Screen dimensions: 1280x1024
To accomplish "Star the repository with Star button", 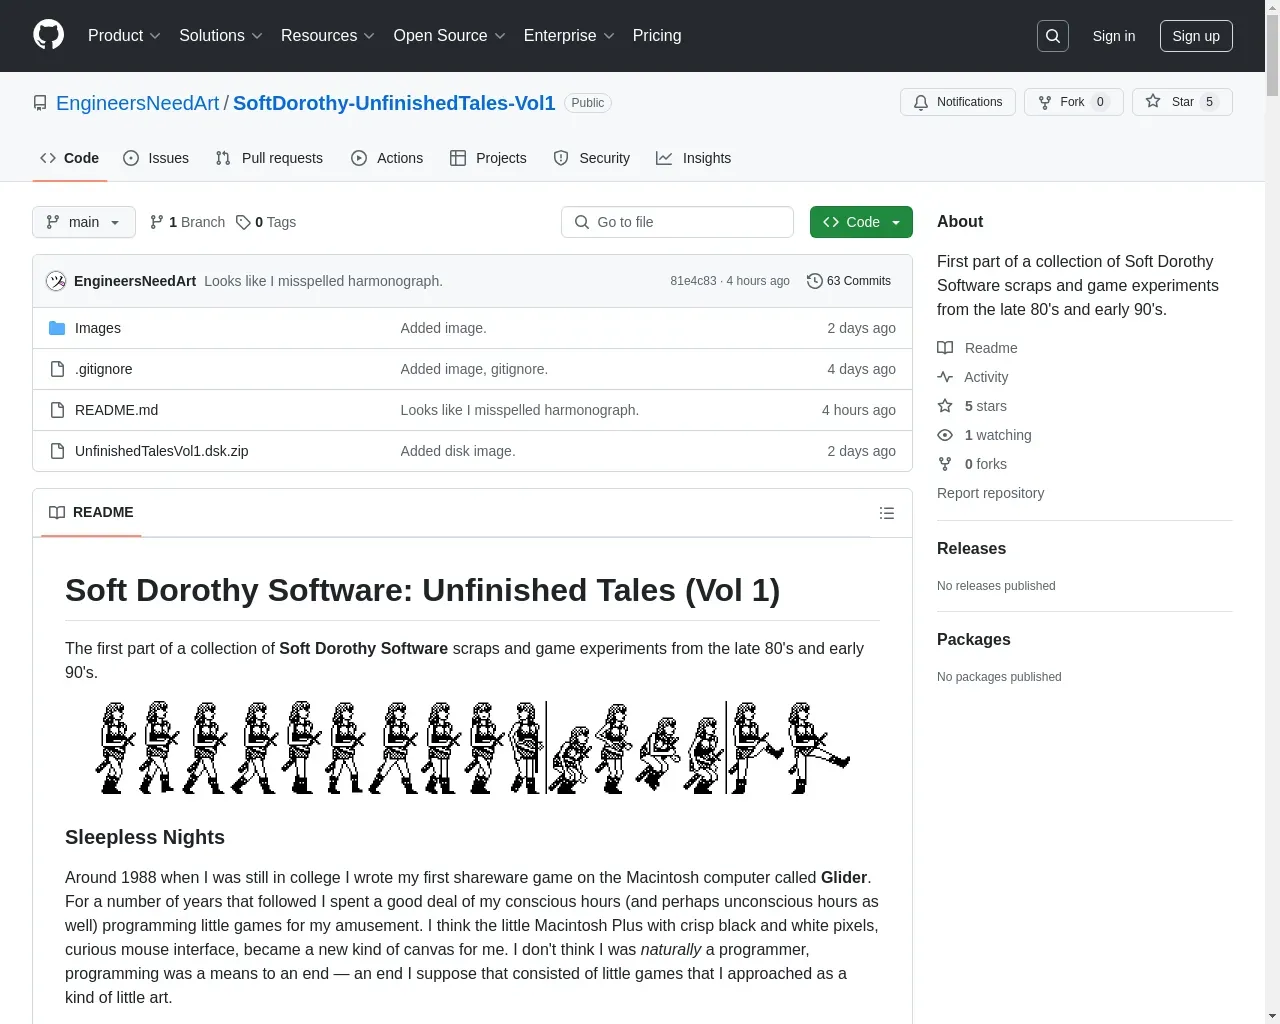I will [1182, 102].
